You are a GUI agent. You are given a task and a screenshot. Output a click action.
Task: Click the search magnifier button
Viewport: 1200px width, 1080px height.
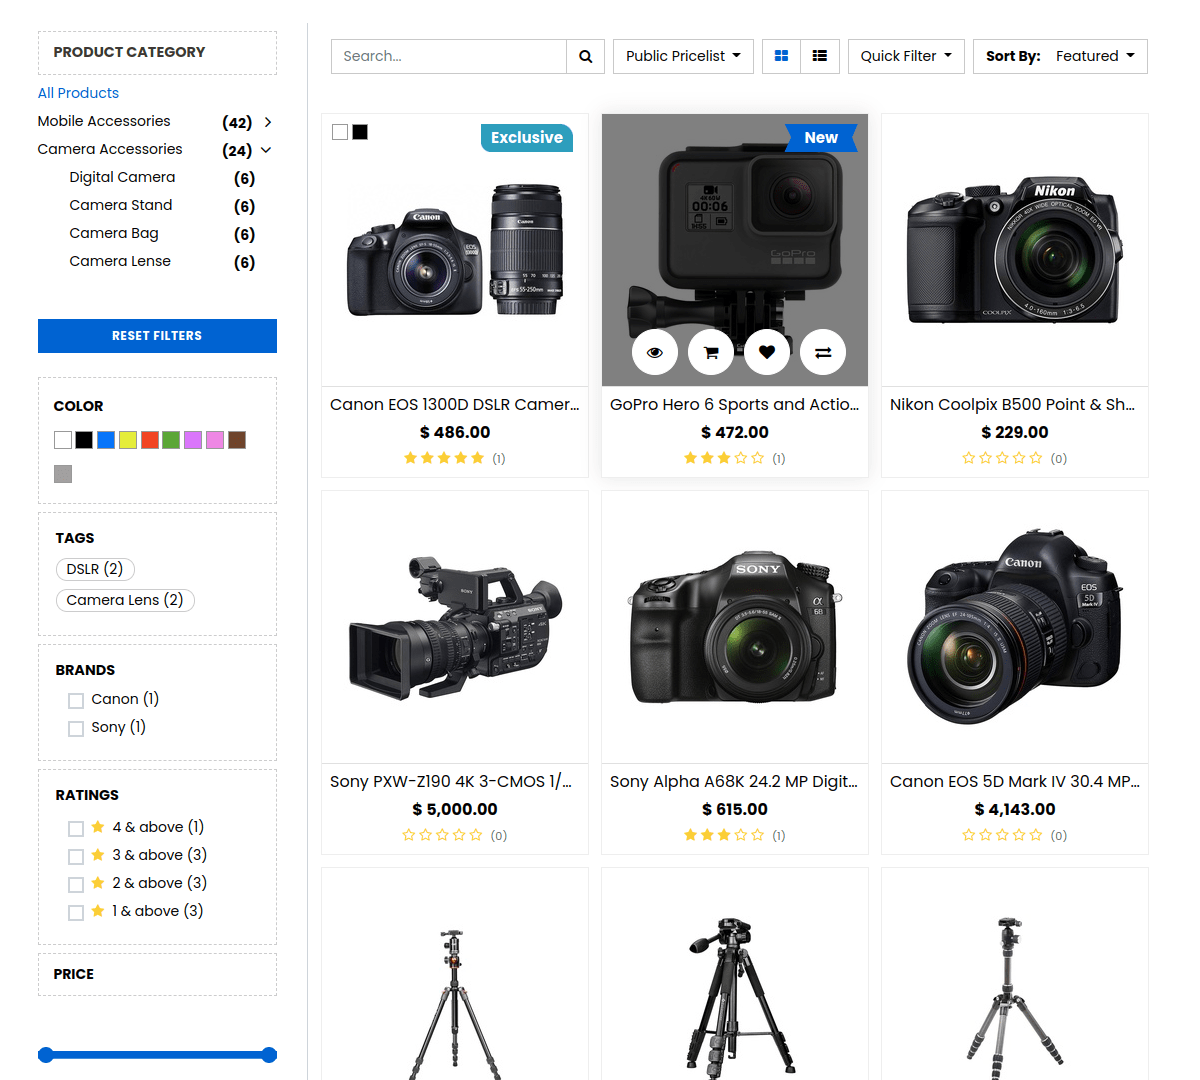(585, 56)
